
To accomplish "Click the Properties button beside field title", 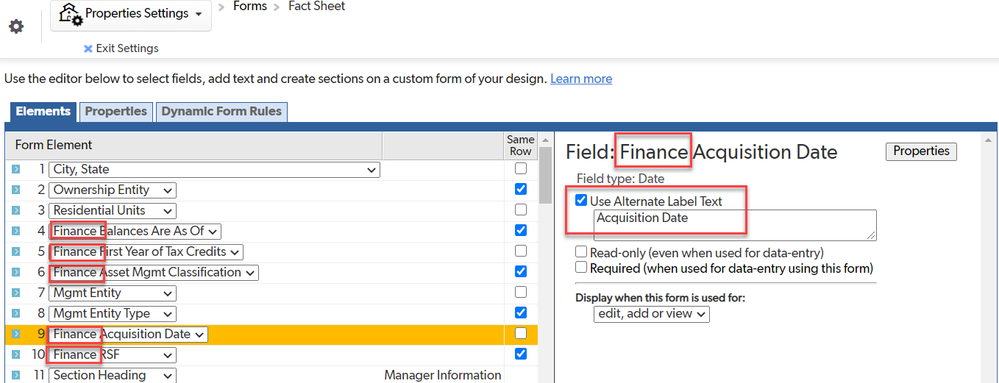I will [x=921, y=151].
